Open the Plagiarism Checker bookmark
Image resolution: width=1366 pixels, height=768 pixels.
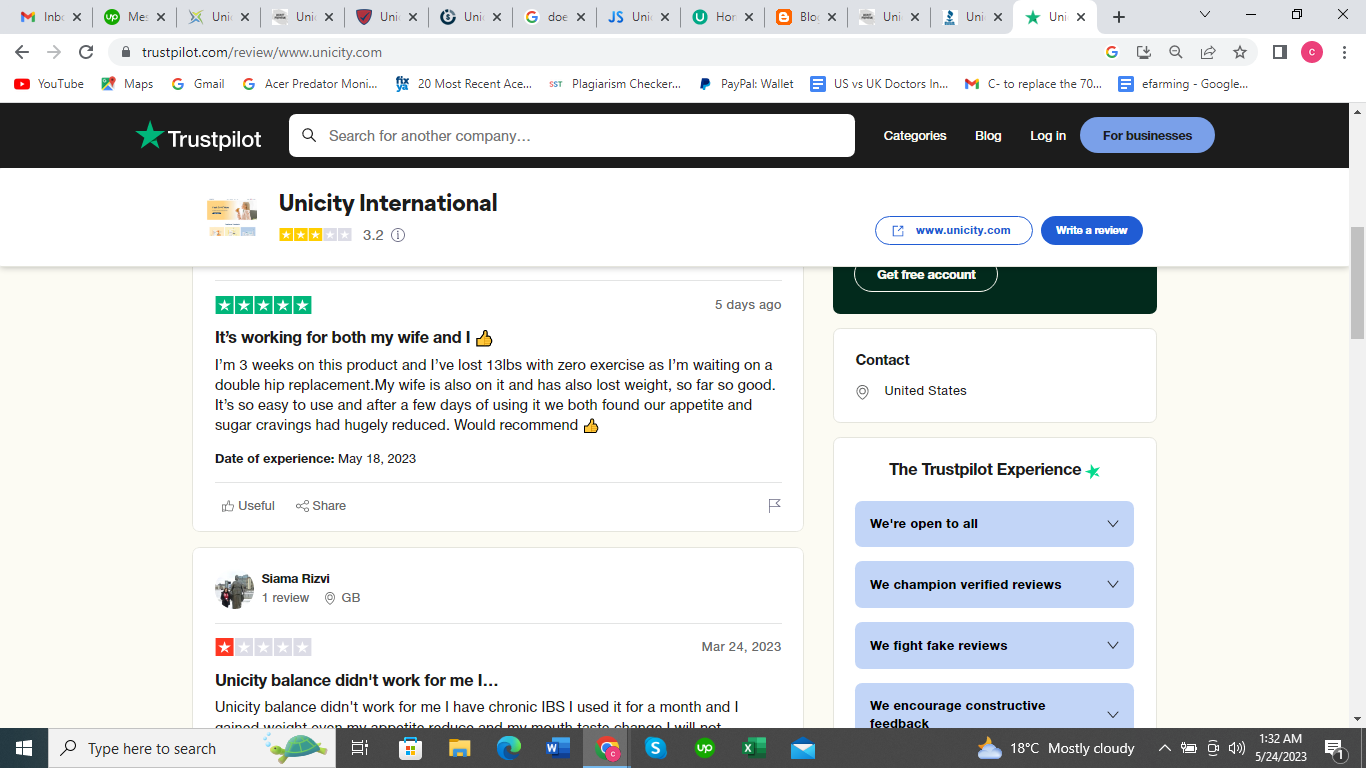[615, 84]
